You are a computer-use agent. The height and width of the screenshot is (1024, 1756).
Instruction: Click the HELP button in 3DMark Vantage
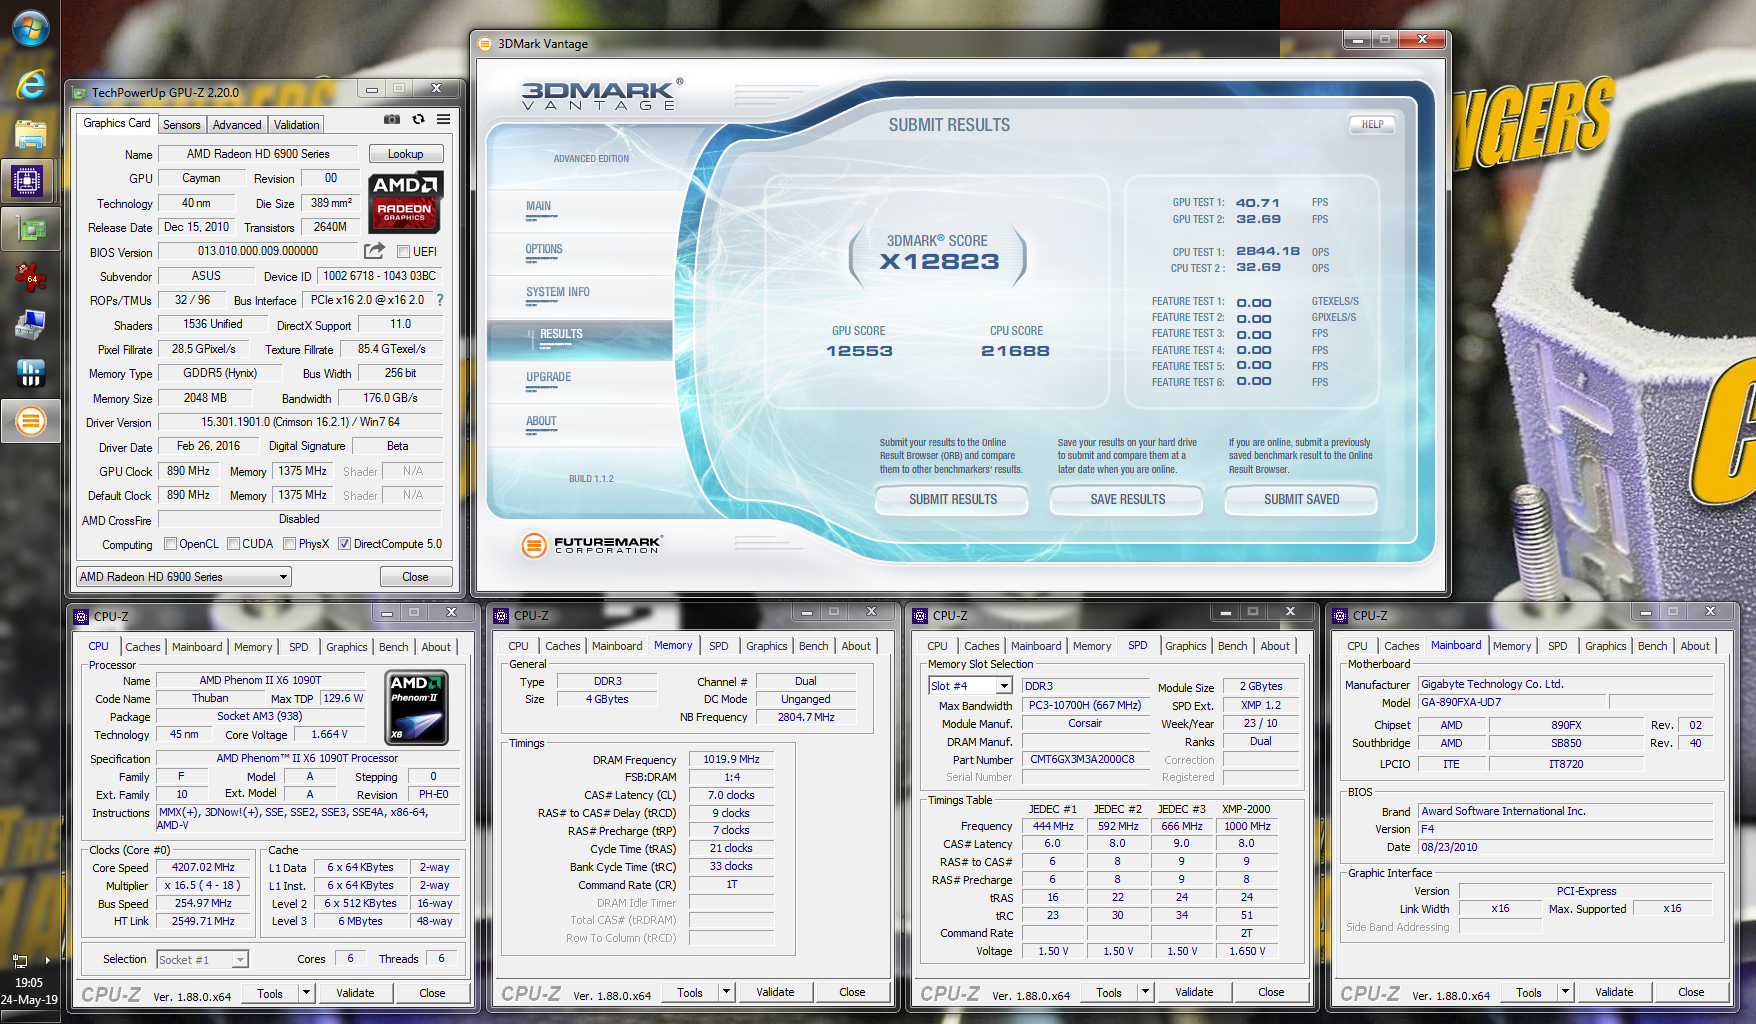pyautogui.click(x=1372, y=125)
